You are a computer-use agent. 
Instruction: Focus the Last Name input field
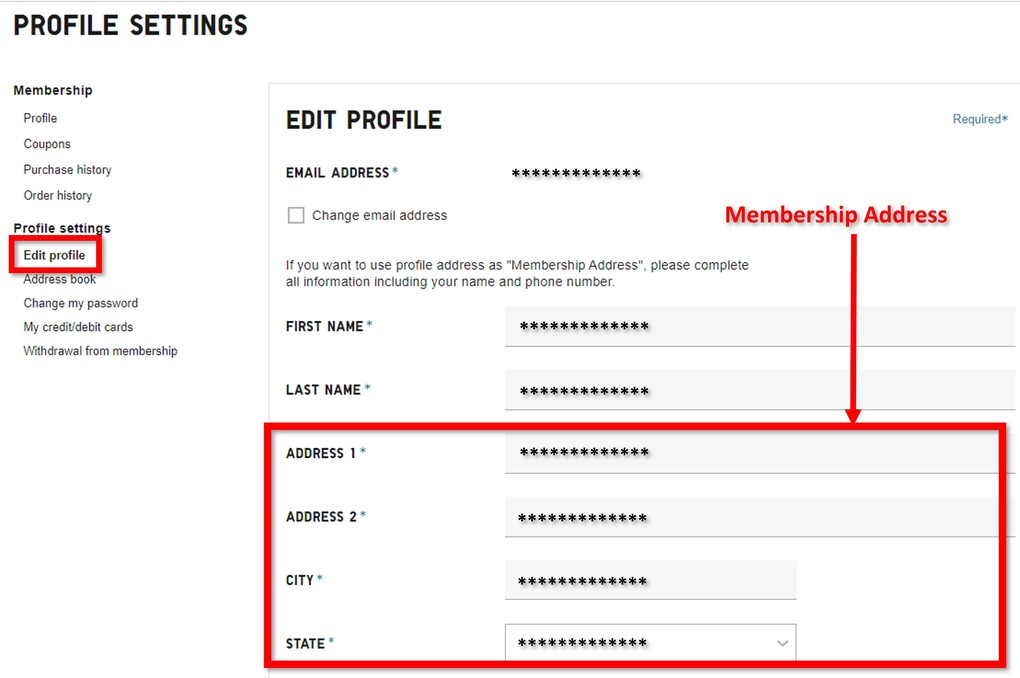758,390
